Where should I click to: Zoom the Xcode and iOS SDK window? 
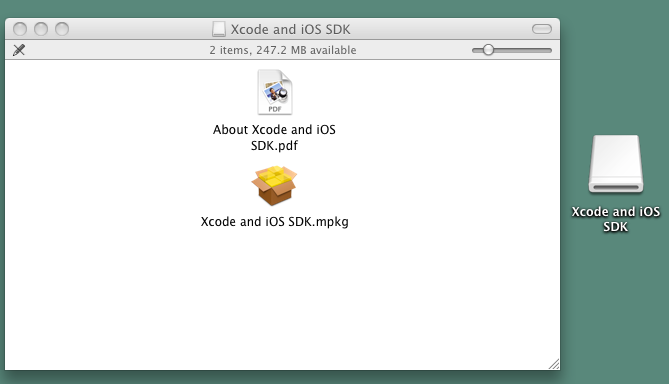coord(62,29)
